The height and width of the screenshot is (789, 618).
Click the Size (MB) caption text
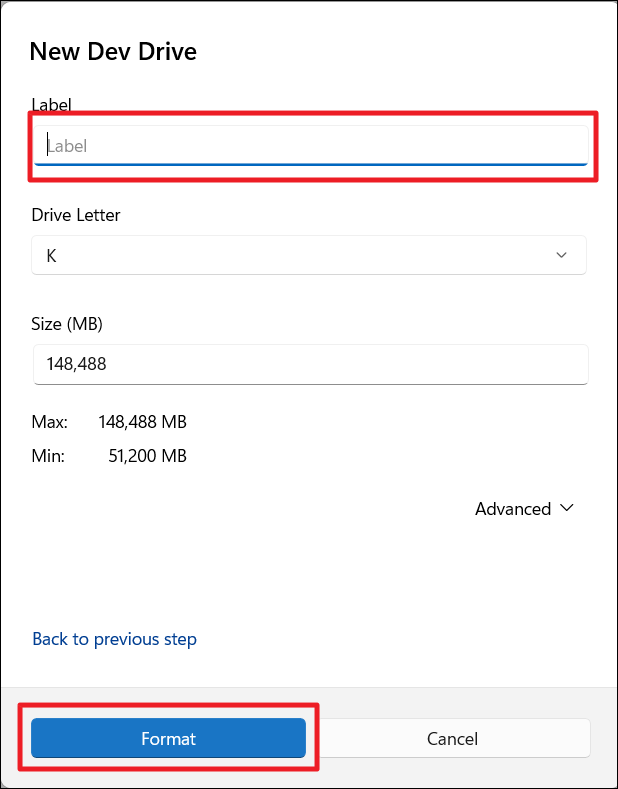[67, 324]
